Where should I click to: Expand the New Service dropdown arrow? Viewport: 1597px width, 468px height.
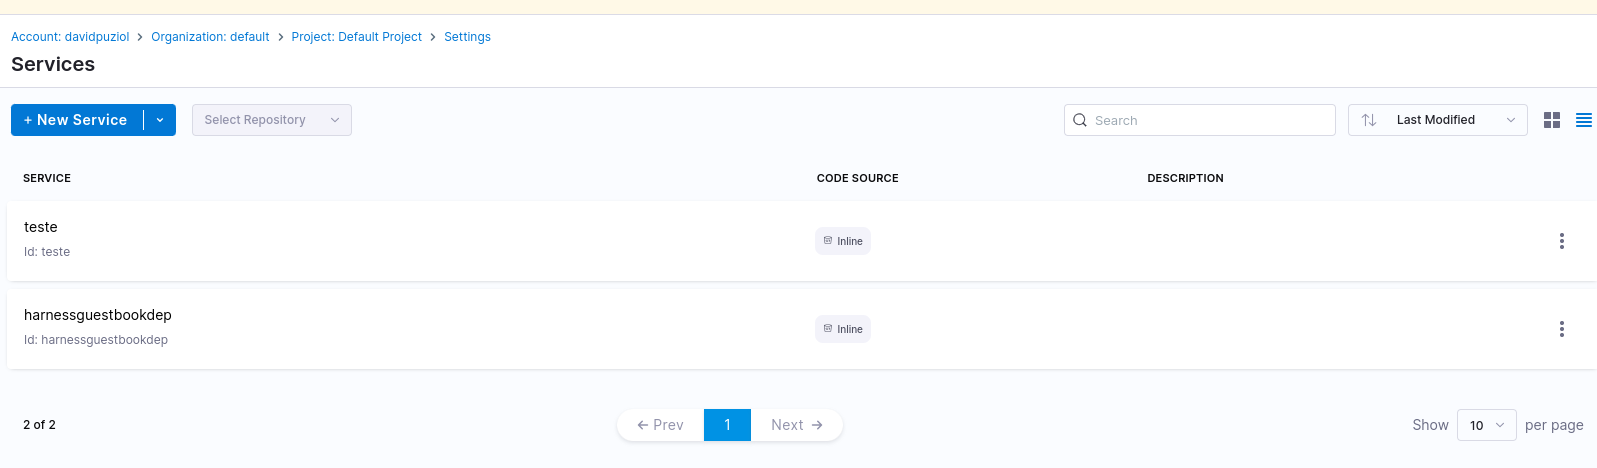160,120
